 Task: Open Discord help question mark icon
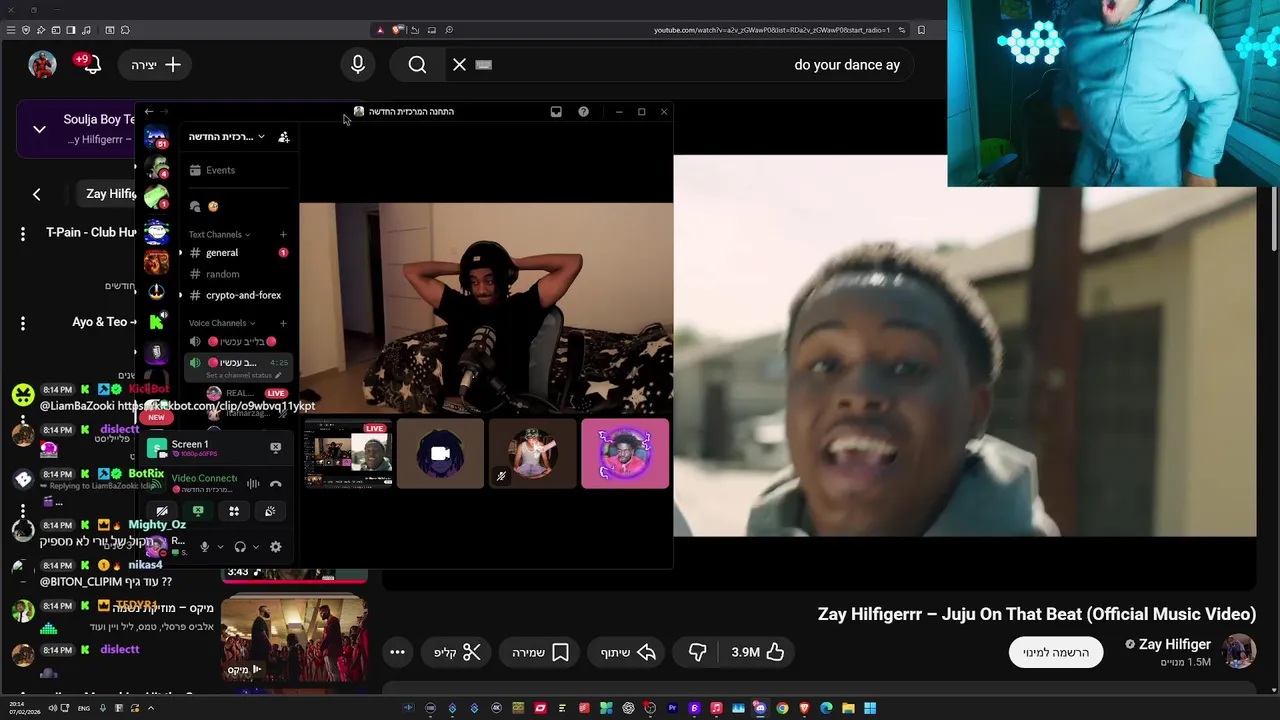click(584, 112)
